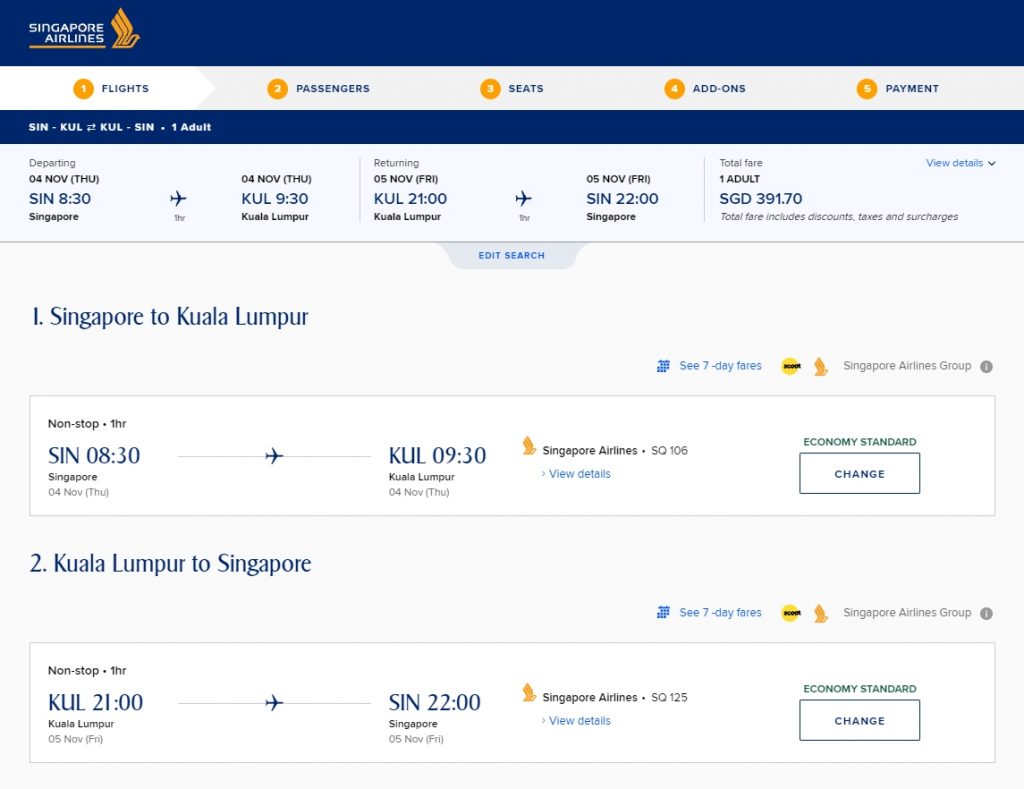The image size is (1024, 789).
Task: Click the calendar icon in Kuala Lumpur to Singapore section
Action: click(663, 613)
